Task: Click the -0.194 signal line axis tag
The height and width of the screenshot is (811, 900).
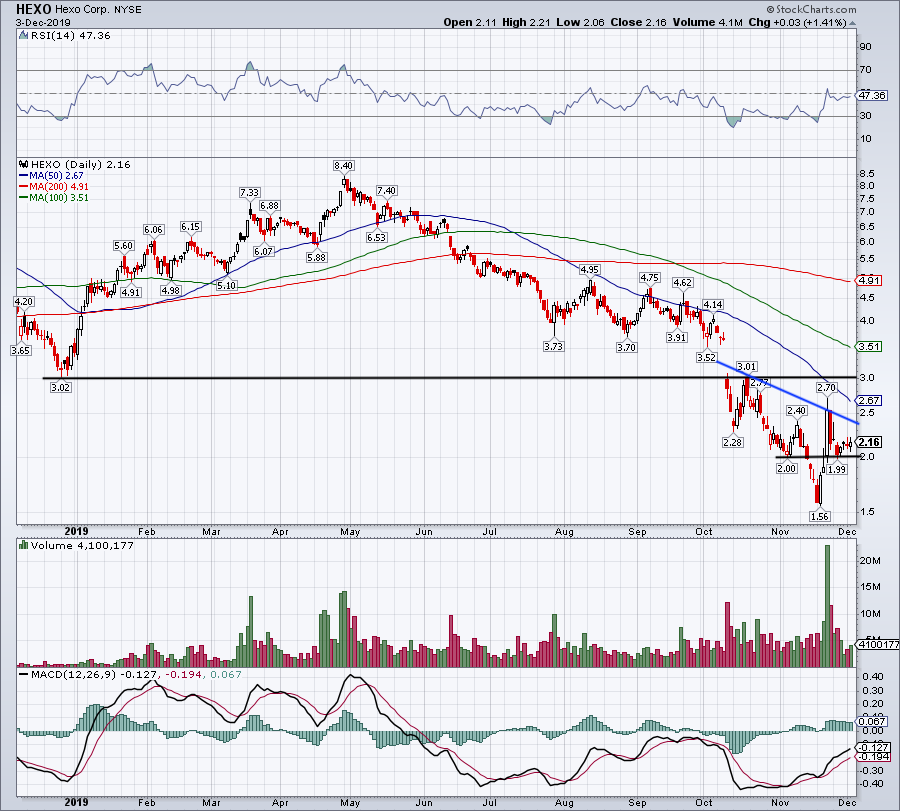Action: 873,757
